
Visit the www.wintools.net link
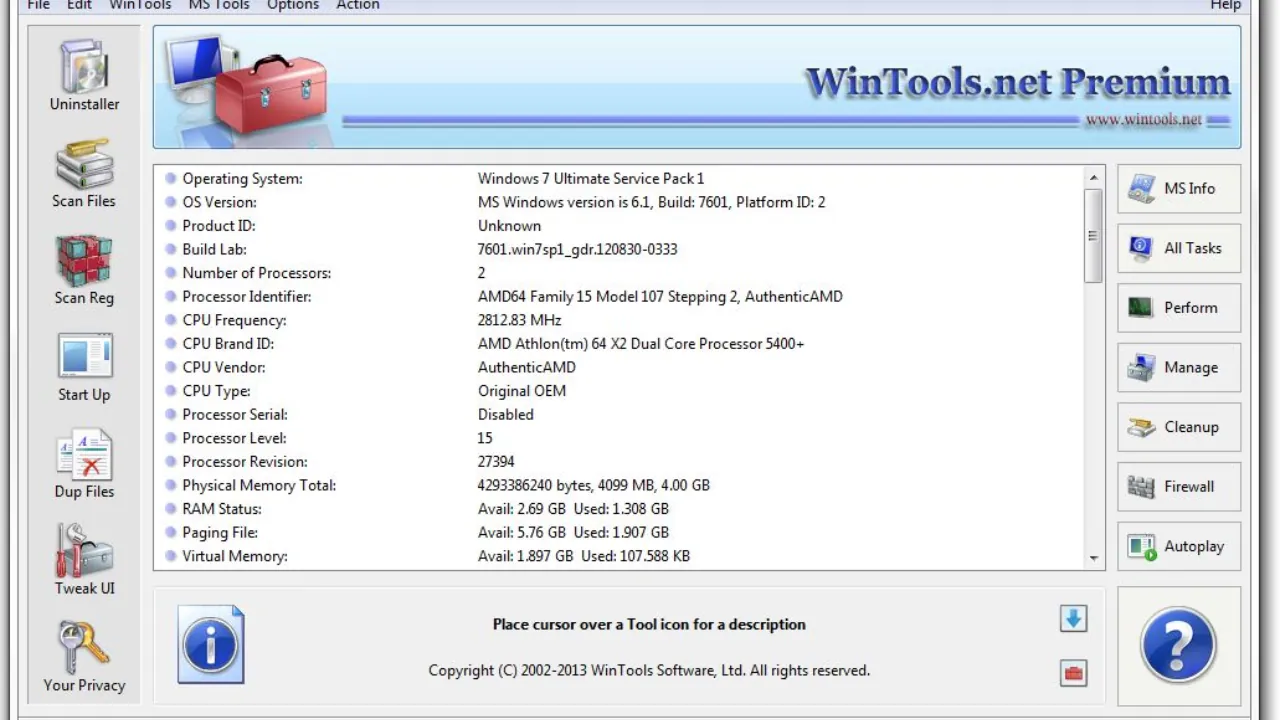click(x=1143, y=119)
